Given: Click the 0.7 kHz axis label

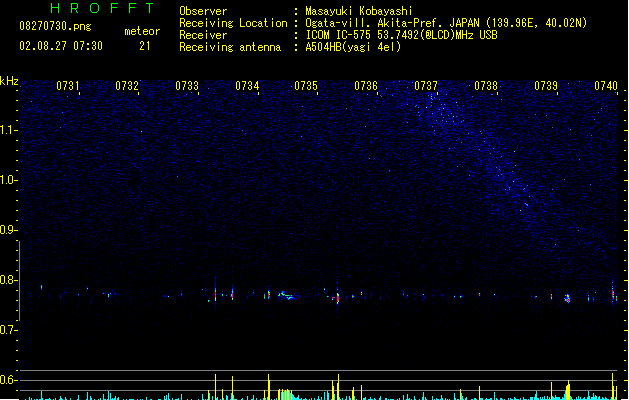Looking at the screenshot, I should point(8,330).
